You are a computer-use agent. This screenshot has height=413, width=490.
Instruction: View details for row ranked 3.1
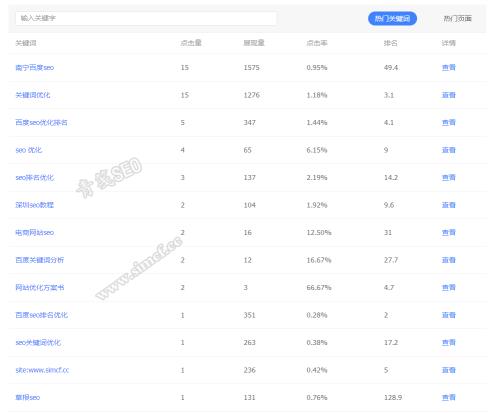pos(449,95)
